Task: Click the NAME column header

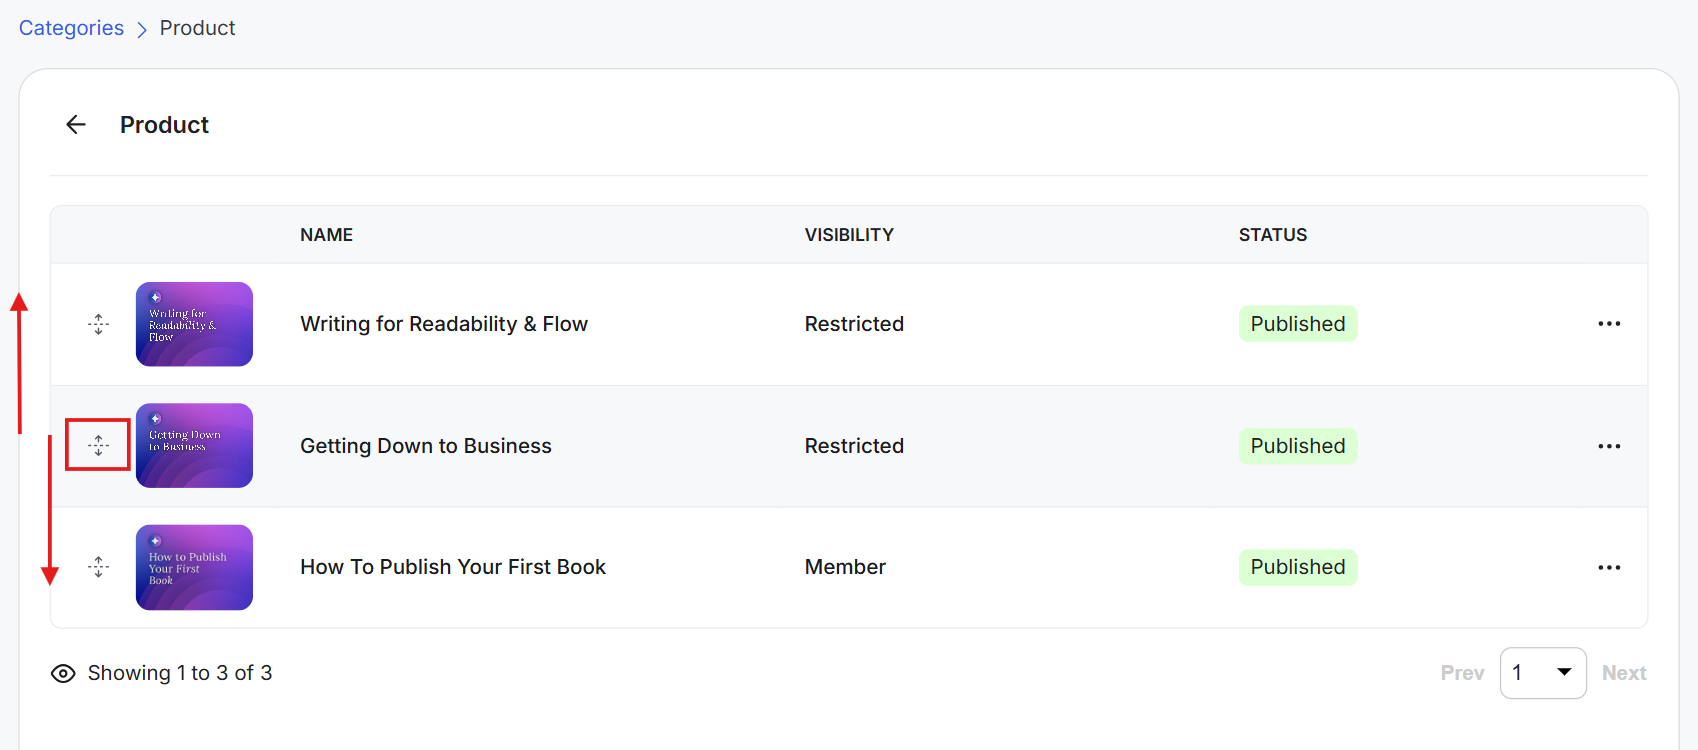Action: coord(327,235)
